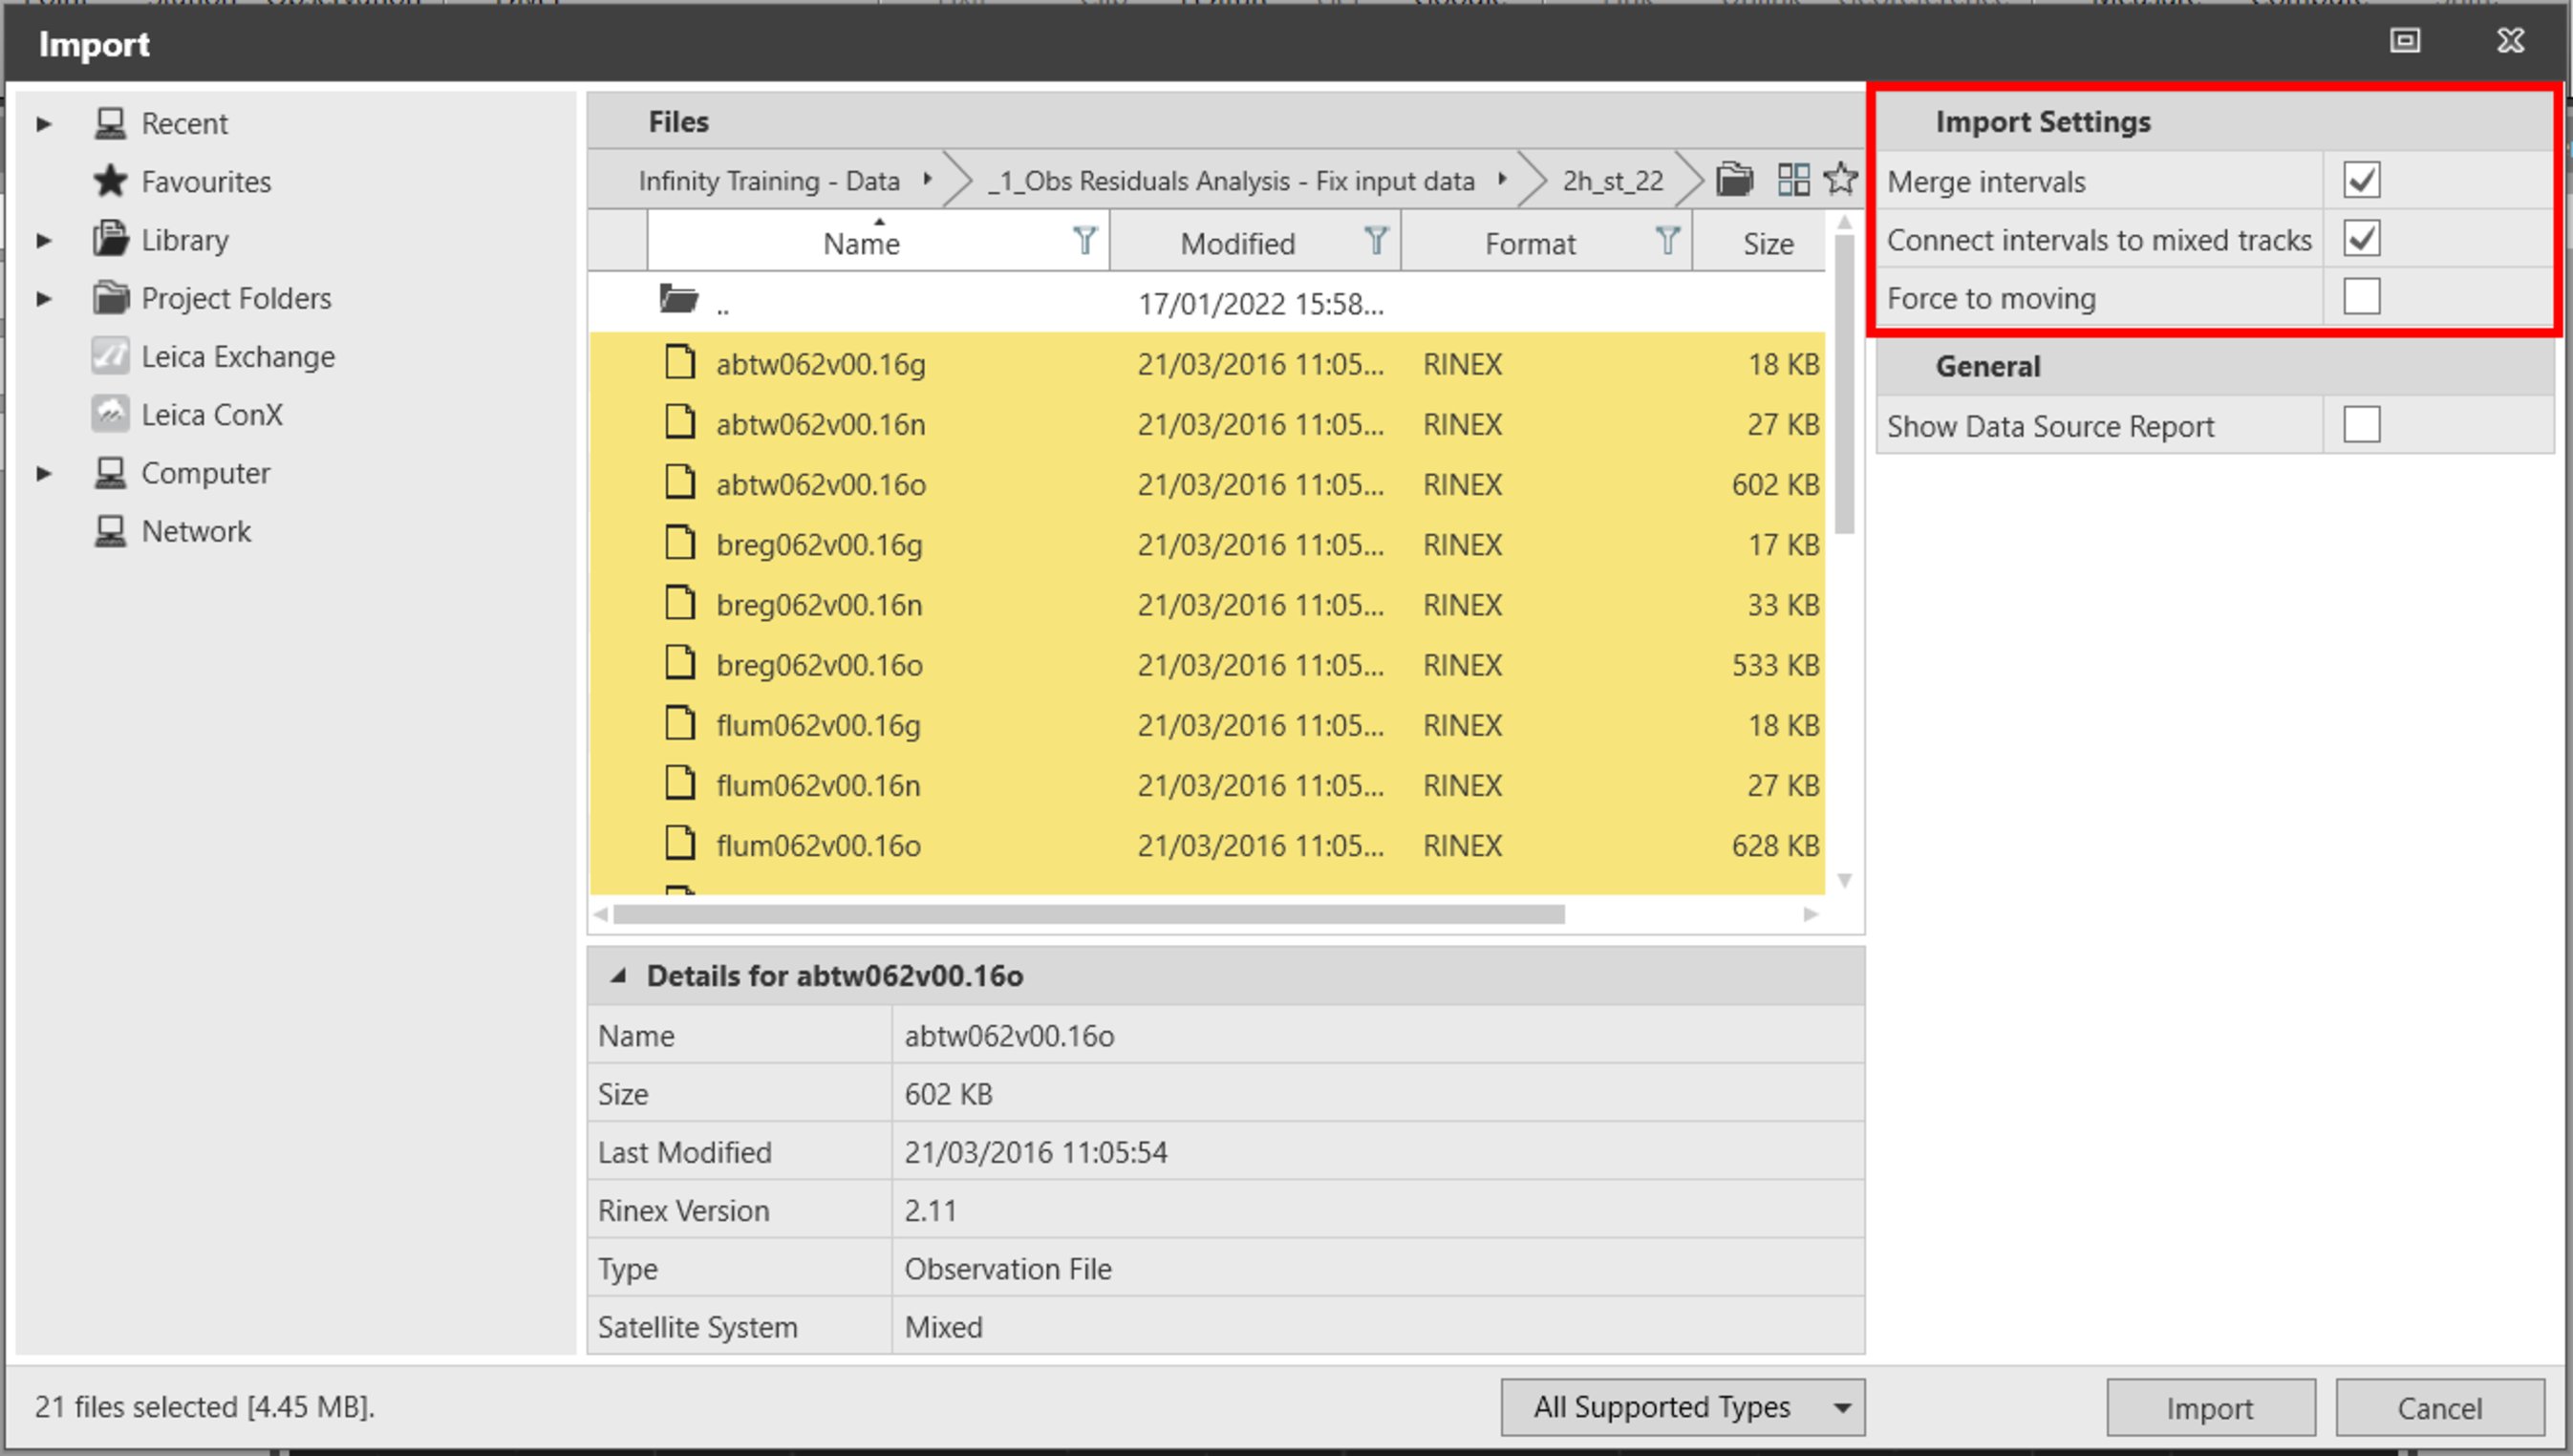Sort files by Size column header
The image size is (2573, 1456).
click(x=1767, y=243)
